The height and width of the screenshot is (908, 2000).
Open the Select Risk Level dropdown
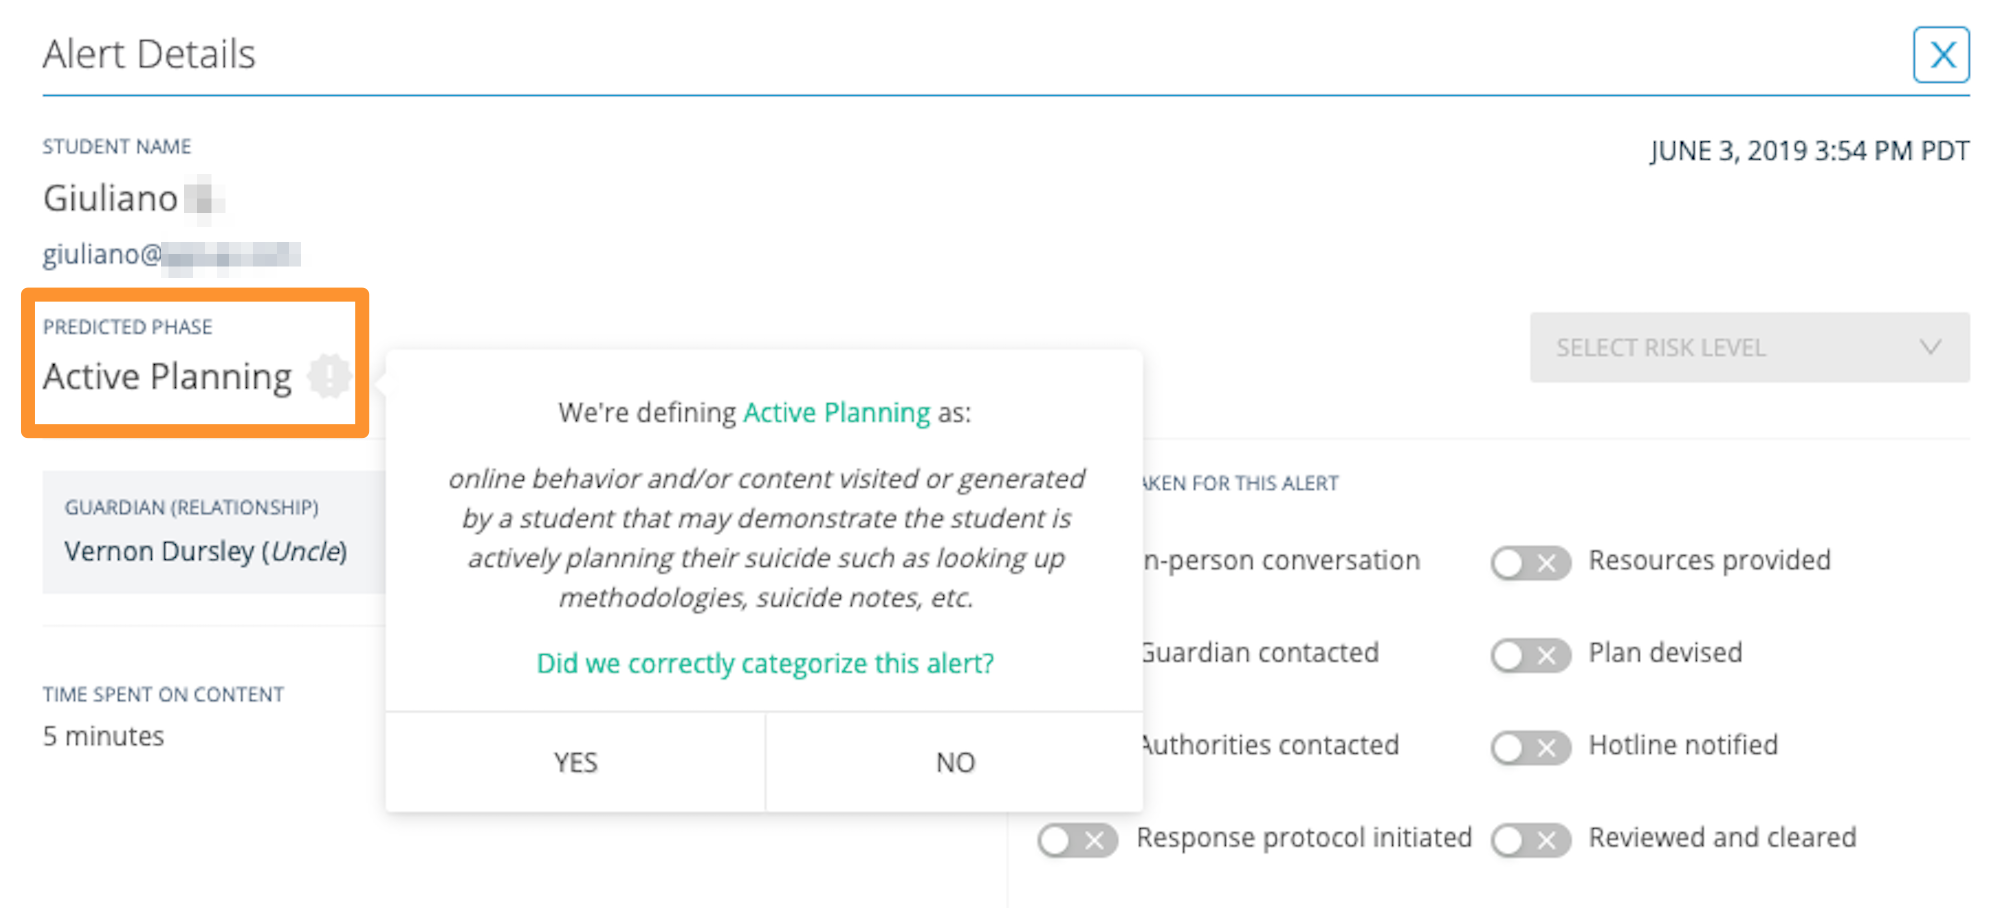(x=1748, y=347)
